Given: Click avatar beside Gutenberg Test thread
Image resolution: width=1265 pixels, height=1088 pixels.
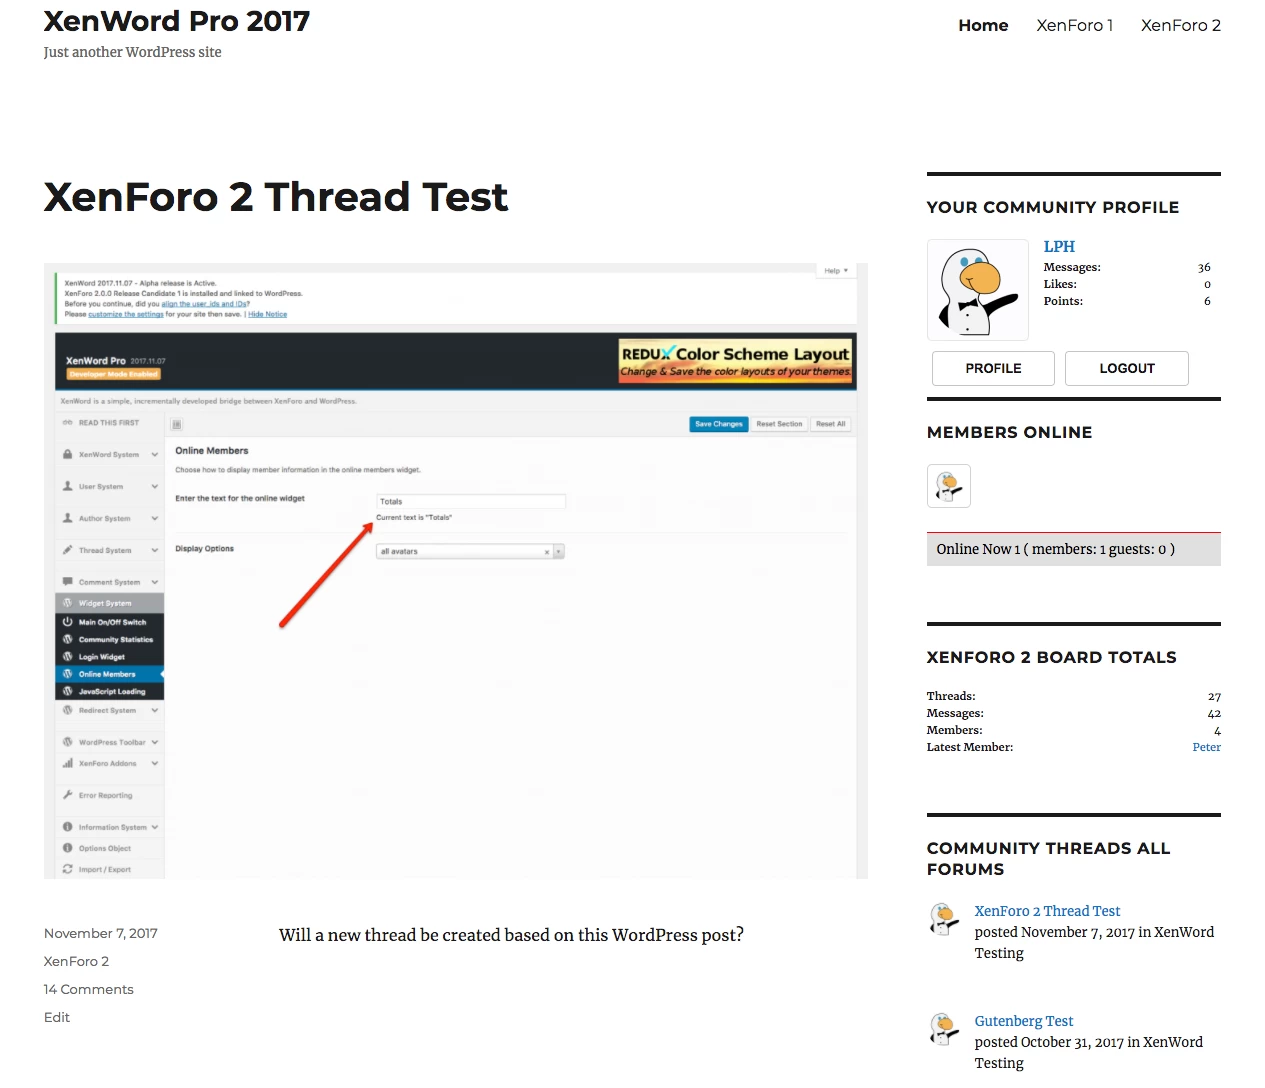Looking at the screenshot, I should point(945,1028).
